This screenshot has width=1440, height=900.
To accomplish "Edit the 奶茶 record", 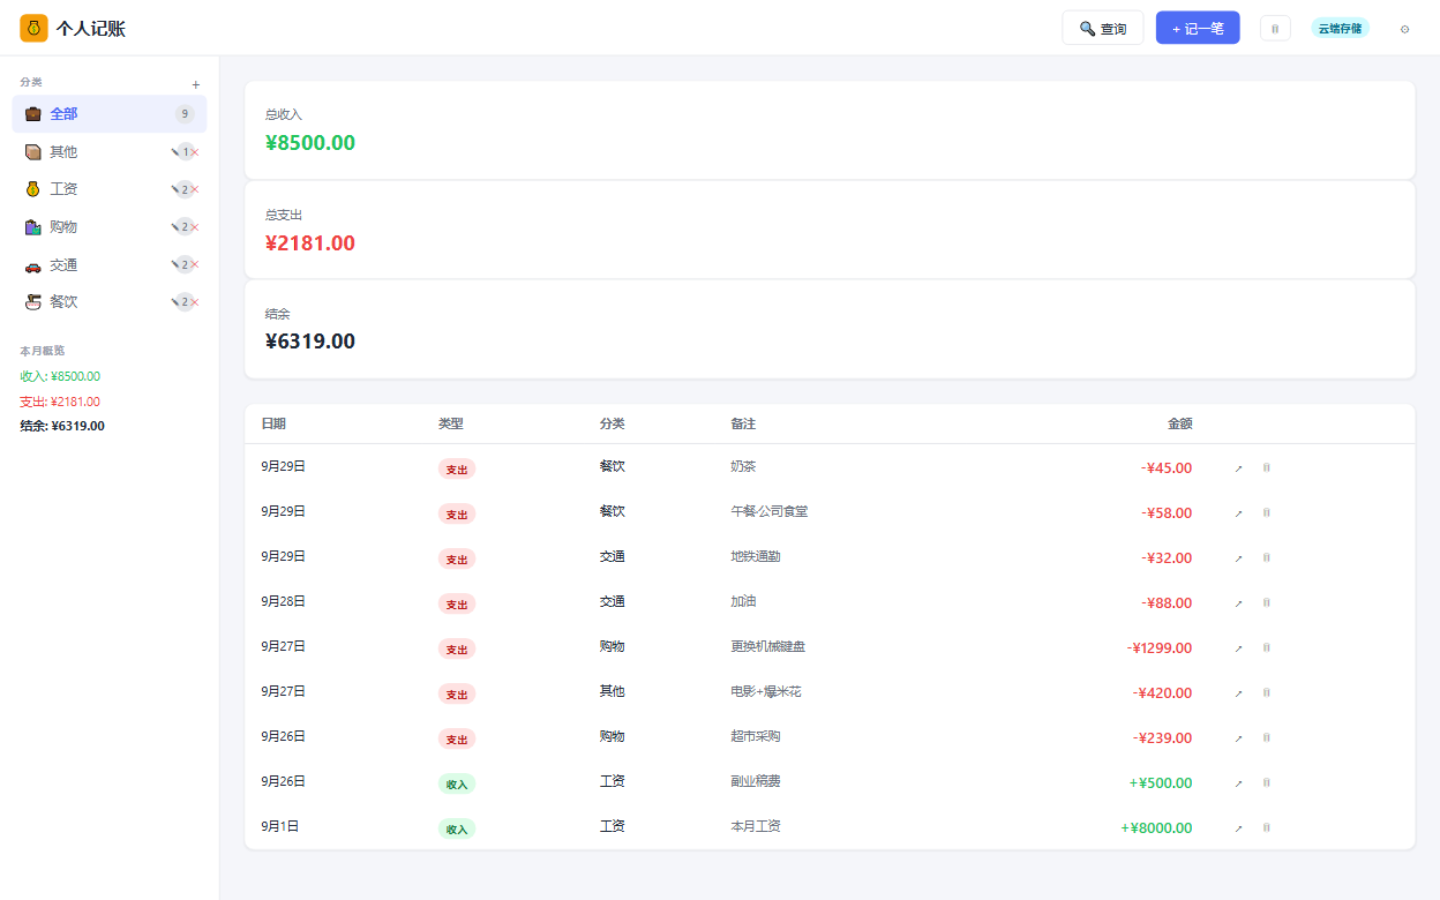I will 1239,468.
